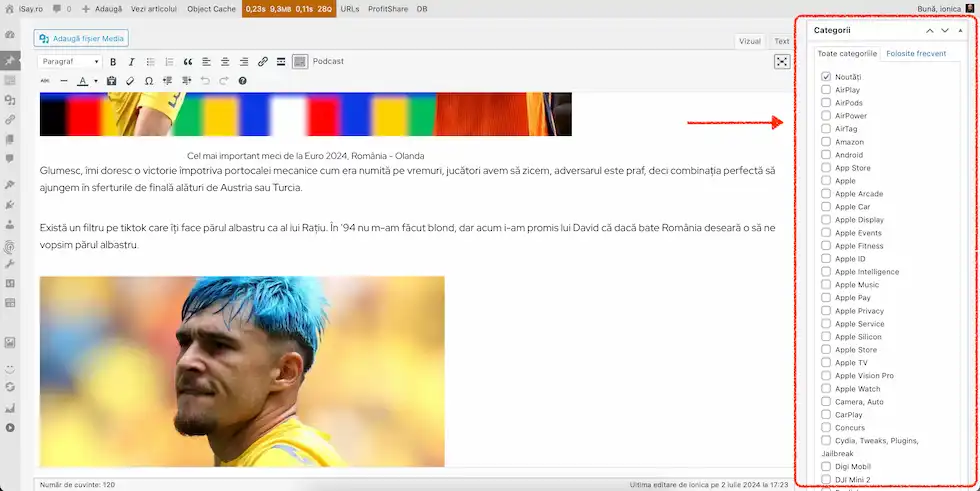This screenshot has height=491, width=980.
Task: Open the Paragraf format dropdown
Action: pyautogui.click(x=69, y=62)
